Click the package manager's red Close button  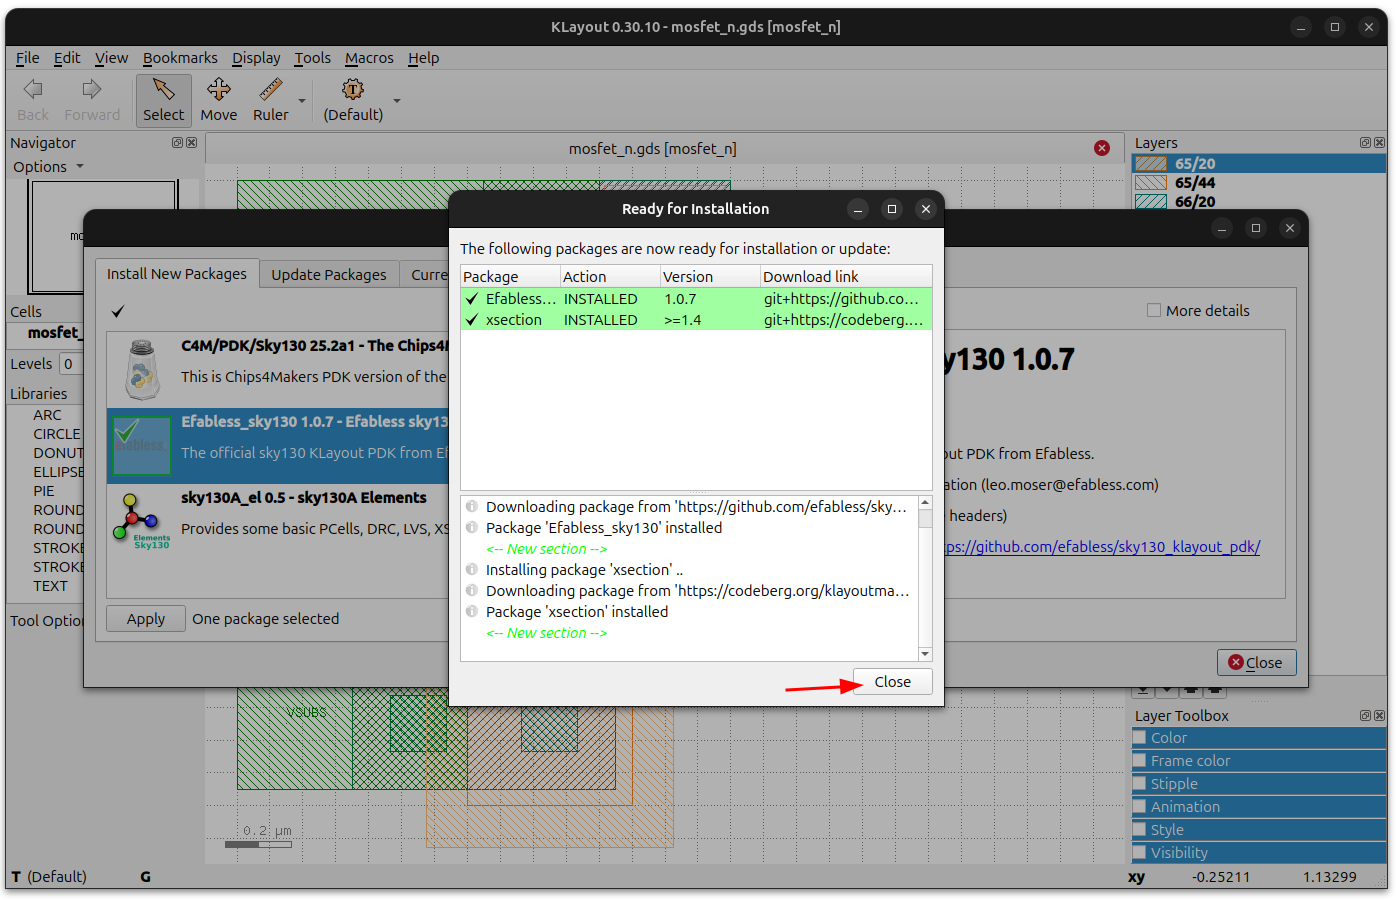(1256, 662)
